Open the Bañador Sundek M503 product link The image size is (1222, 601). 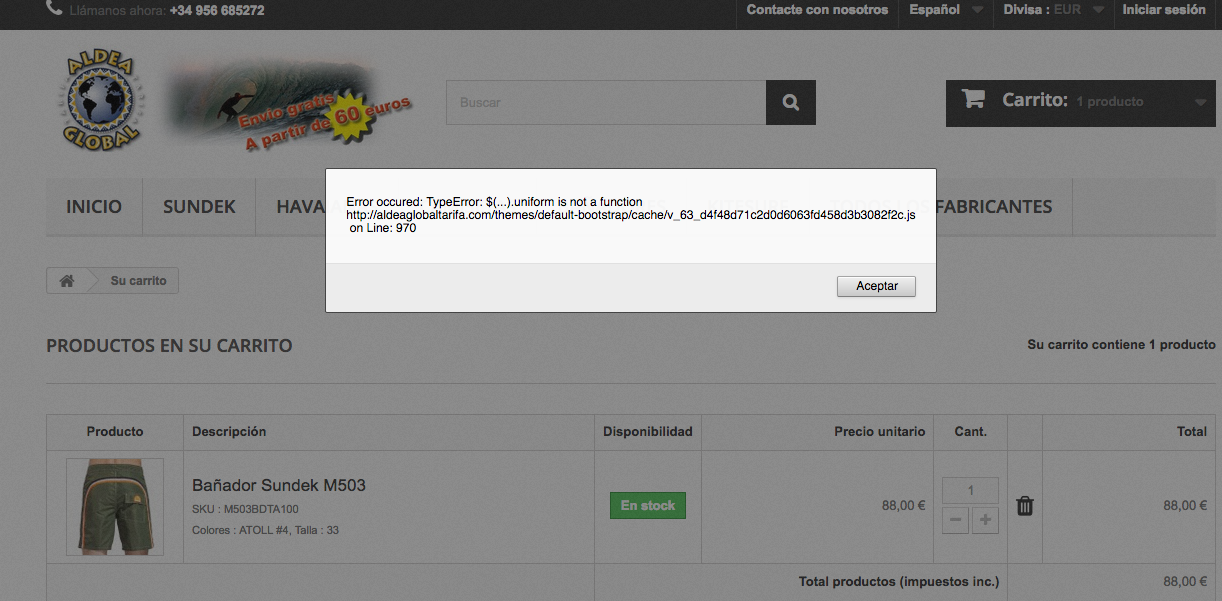[x=279, y=485]
